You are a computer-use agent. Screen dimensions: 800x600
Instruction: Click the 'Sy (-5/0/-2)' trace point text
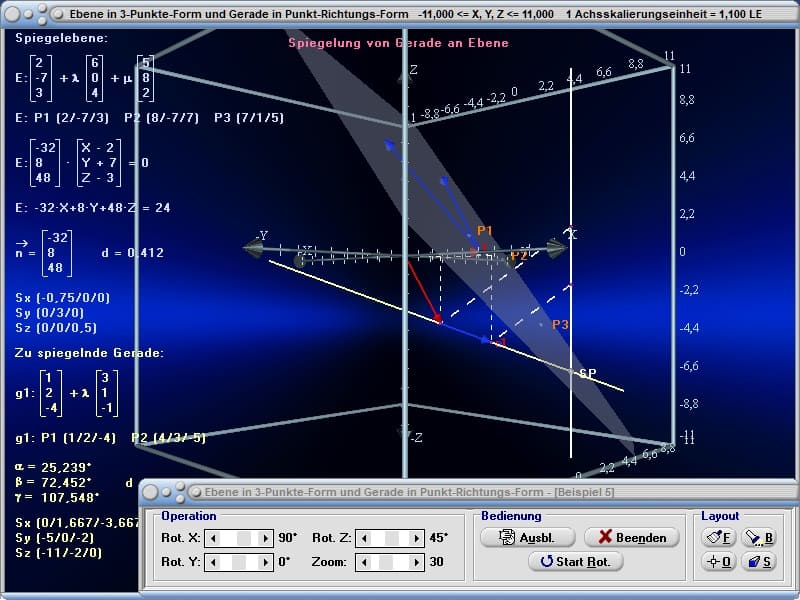tap(54, 537)
